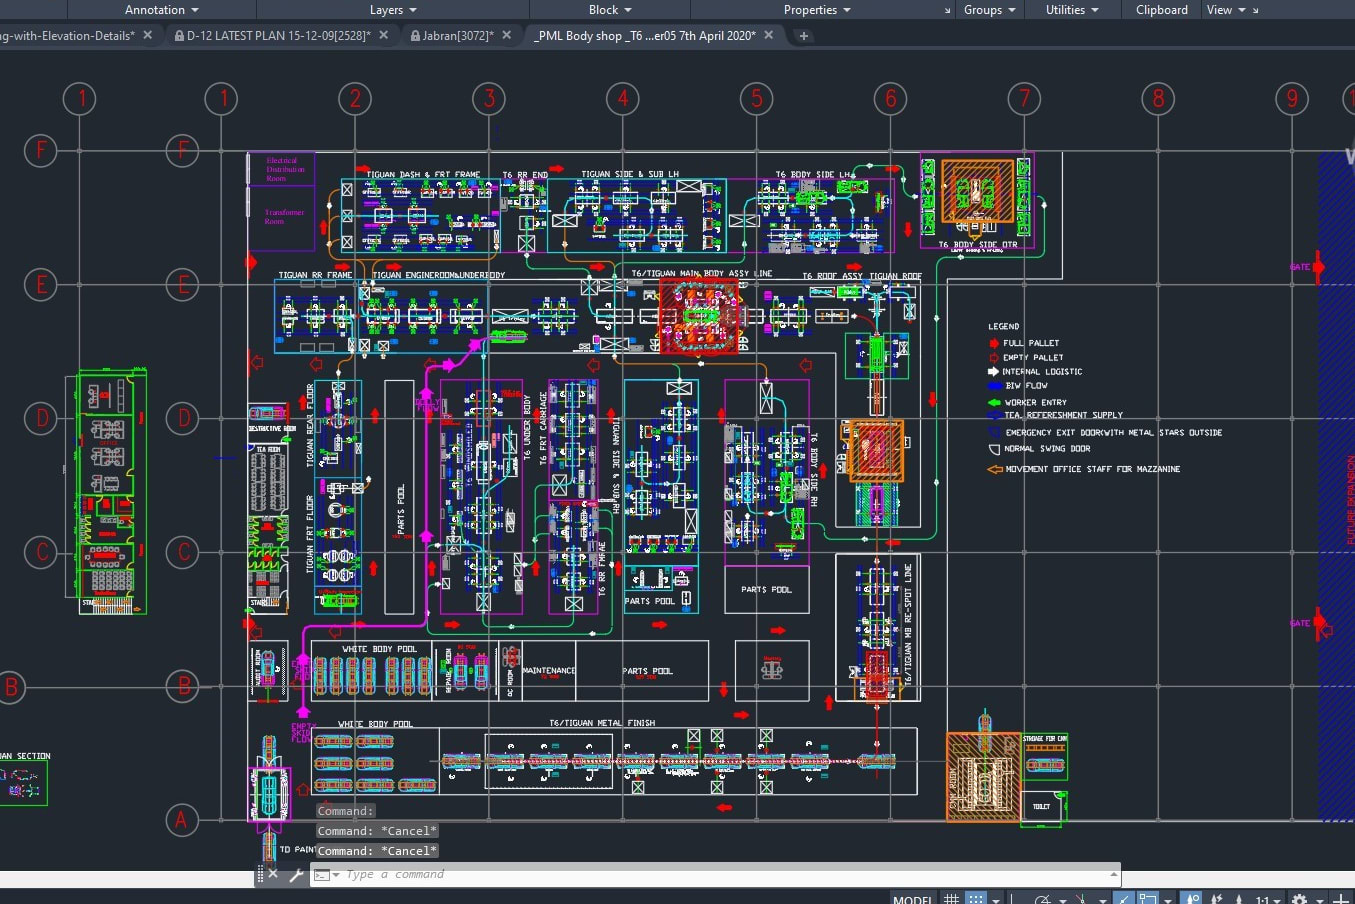Switch to D-12 LATEST PLAN drawing tab
The width and height of the screenshot is (1355, 904).
tap(278, 35)
